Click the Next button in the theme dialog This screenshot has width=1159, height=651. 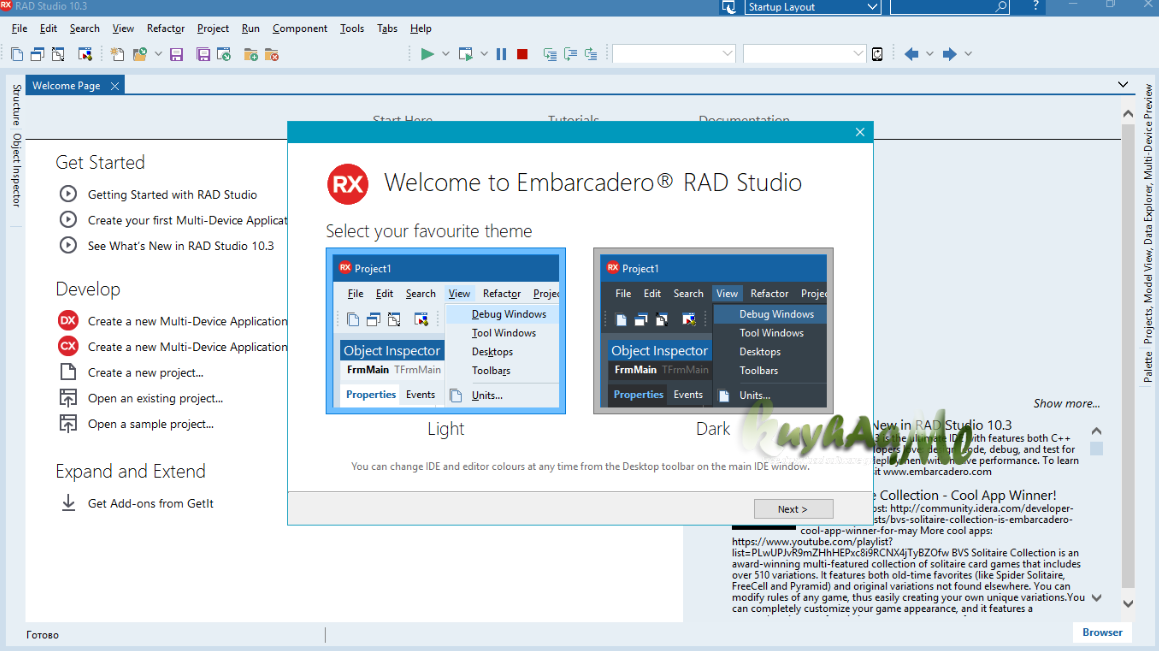click(x=793, y=508)
